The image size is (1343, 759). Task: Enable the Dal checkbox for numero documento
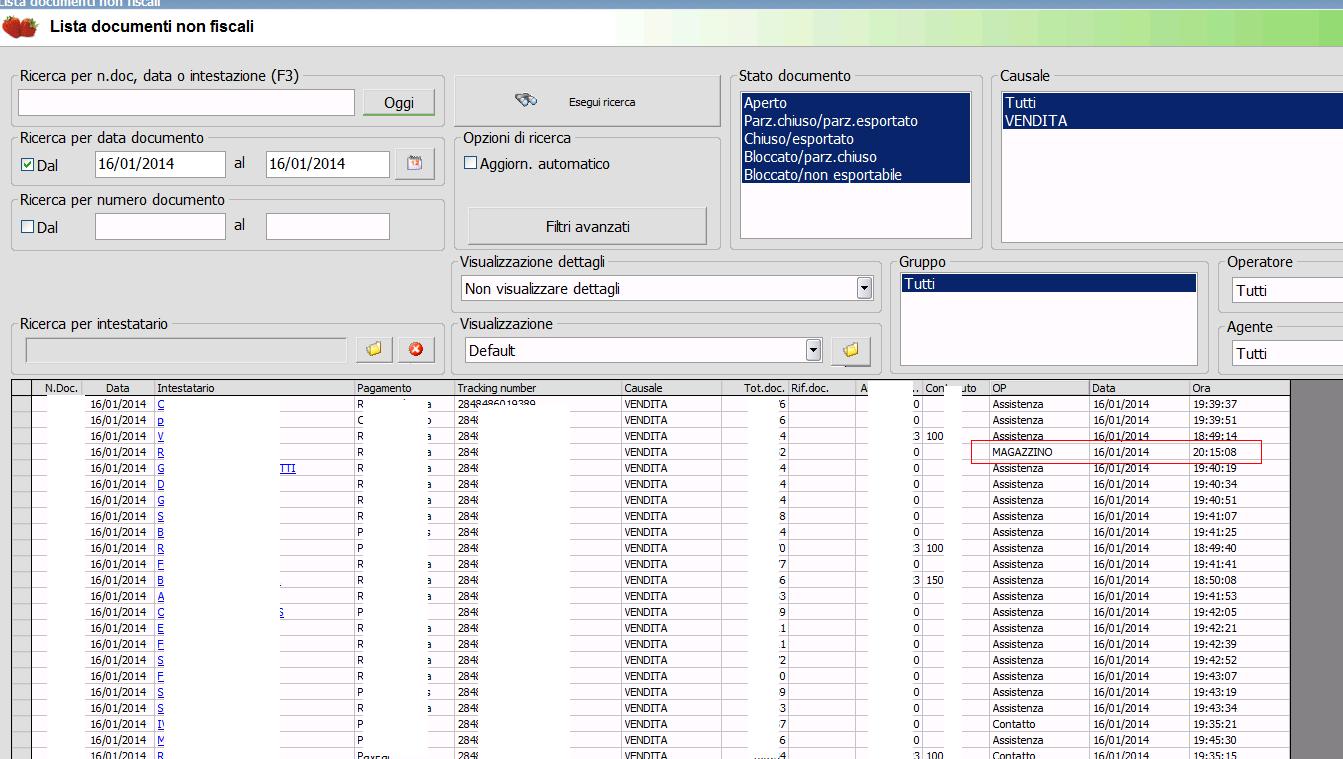[x=28, y=227]
